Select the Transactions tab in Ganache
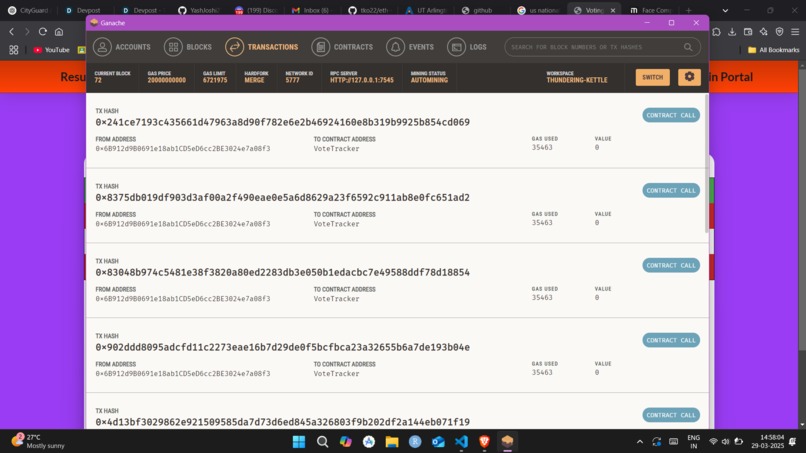 pyautogui.click(x=262, y=47)
